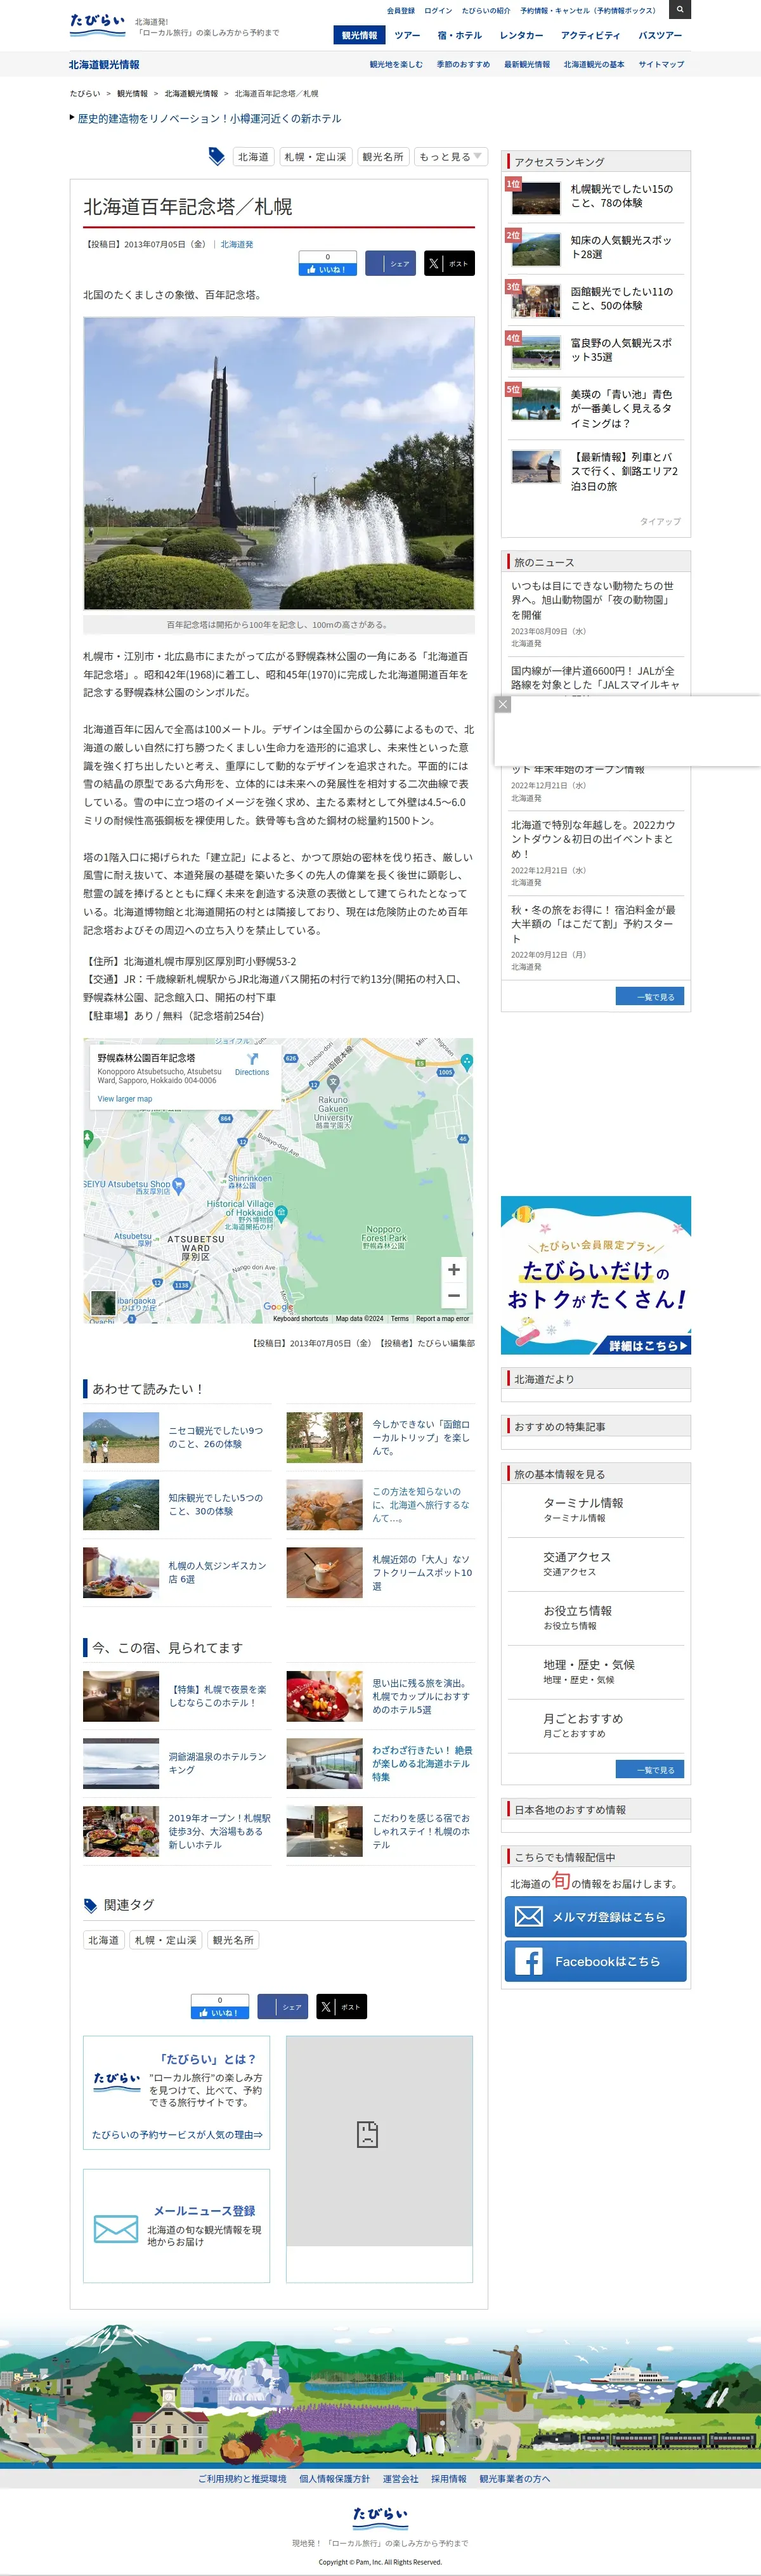
Task: Click the 観光名所 tag near article top
Action: coord(383,157)
